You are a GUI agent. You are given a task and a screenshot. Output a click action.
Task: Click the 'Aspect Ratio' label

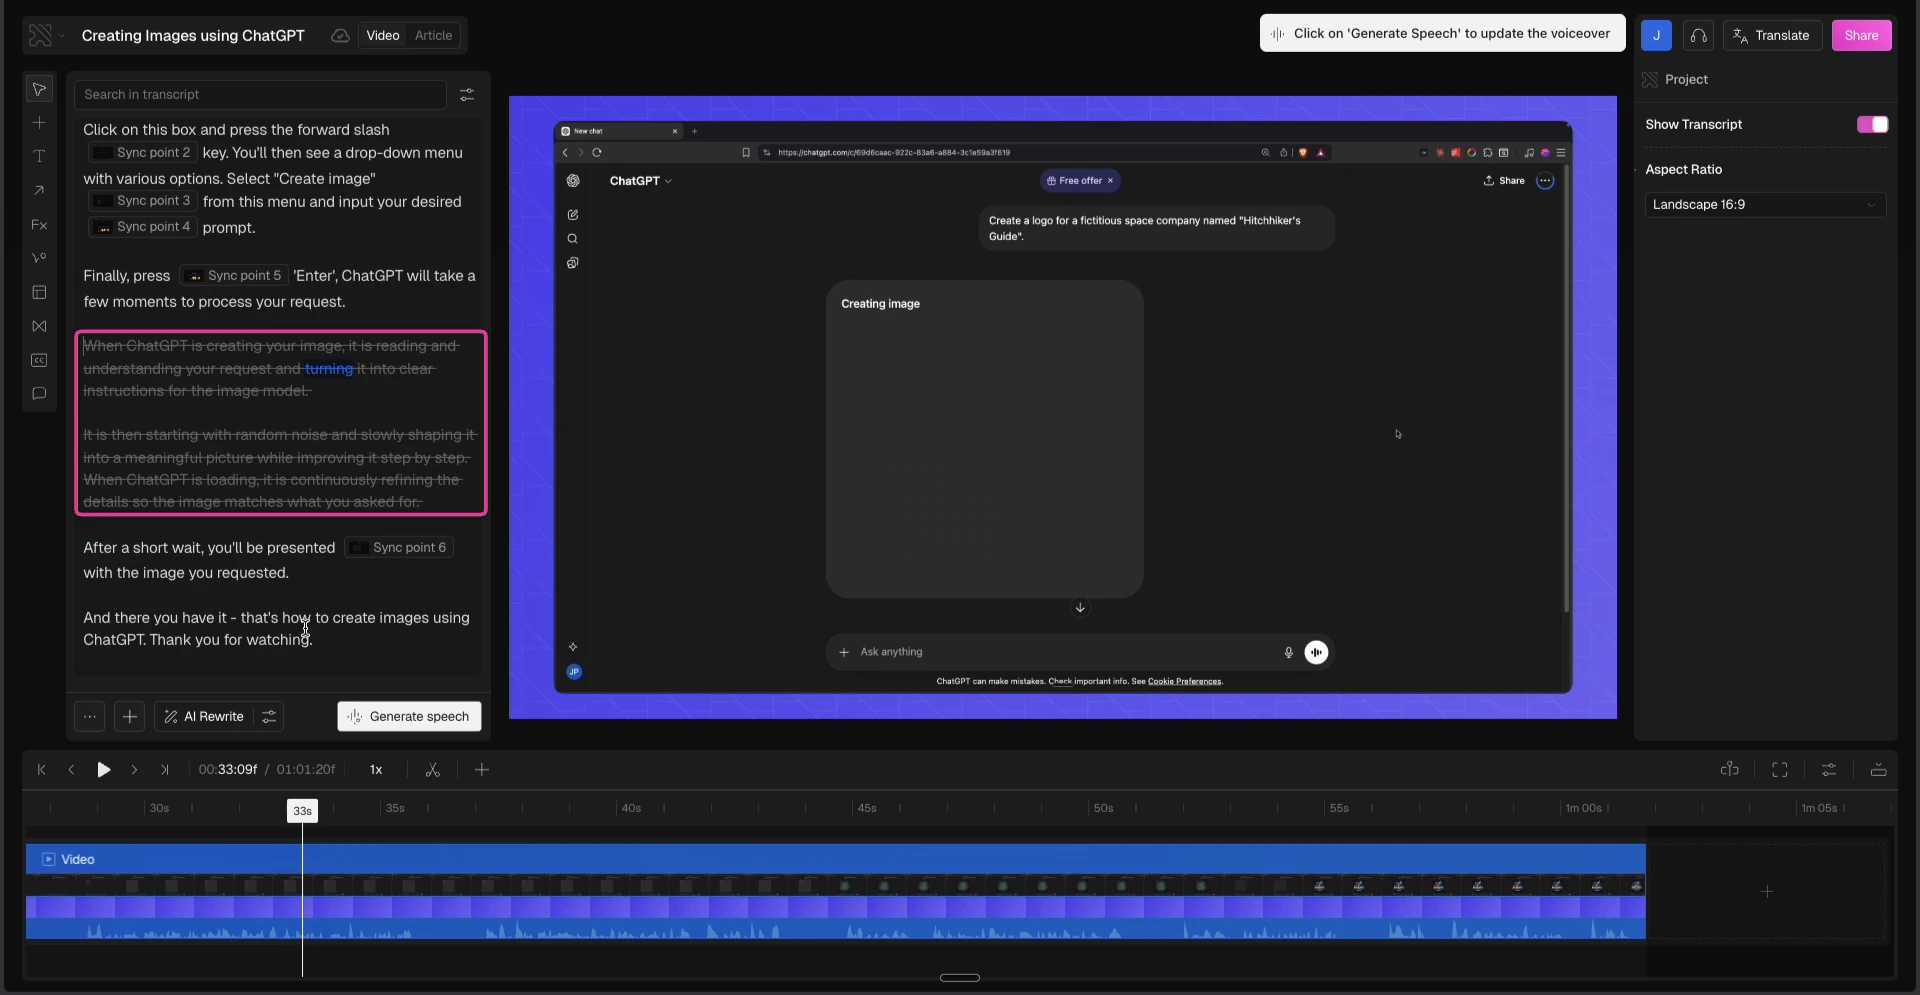[1684, 170]
